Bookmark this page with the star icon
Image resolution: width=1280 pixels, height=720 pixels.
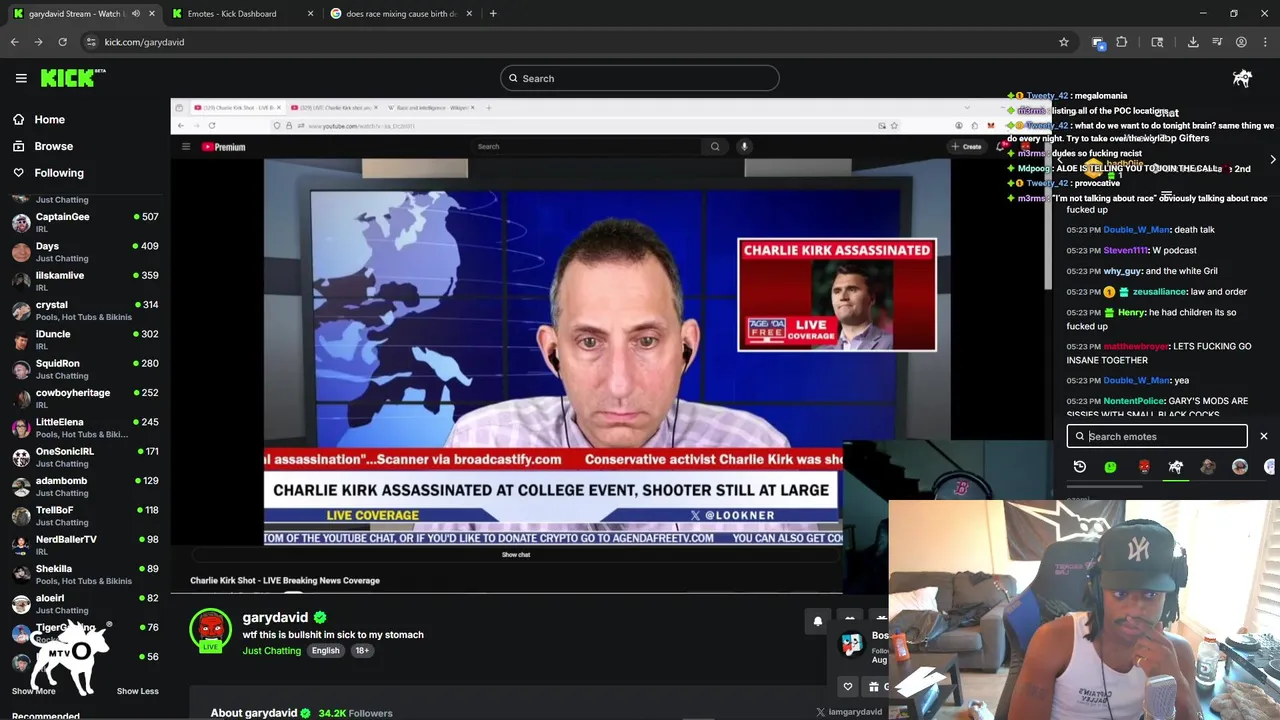pos(1064,42)
